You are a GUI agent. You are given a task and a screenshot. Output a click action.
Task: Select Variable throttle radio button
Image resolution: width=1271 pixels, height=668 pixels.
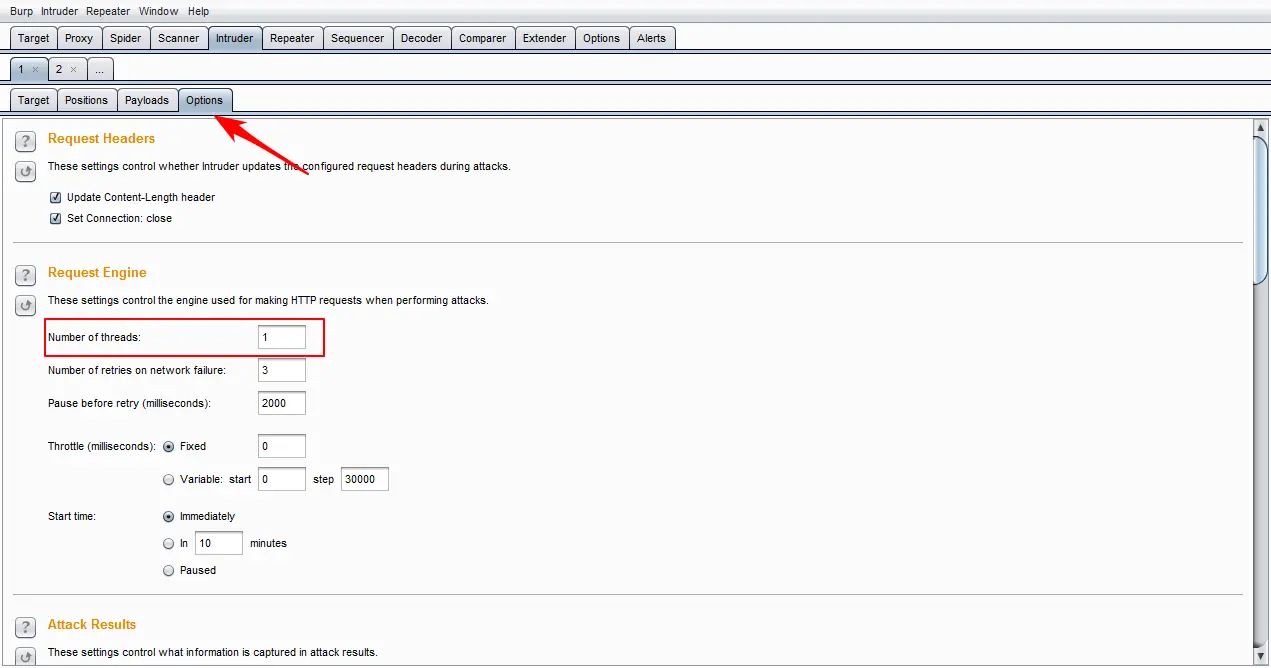168,479
